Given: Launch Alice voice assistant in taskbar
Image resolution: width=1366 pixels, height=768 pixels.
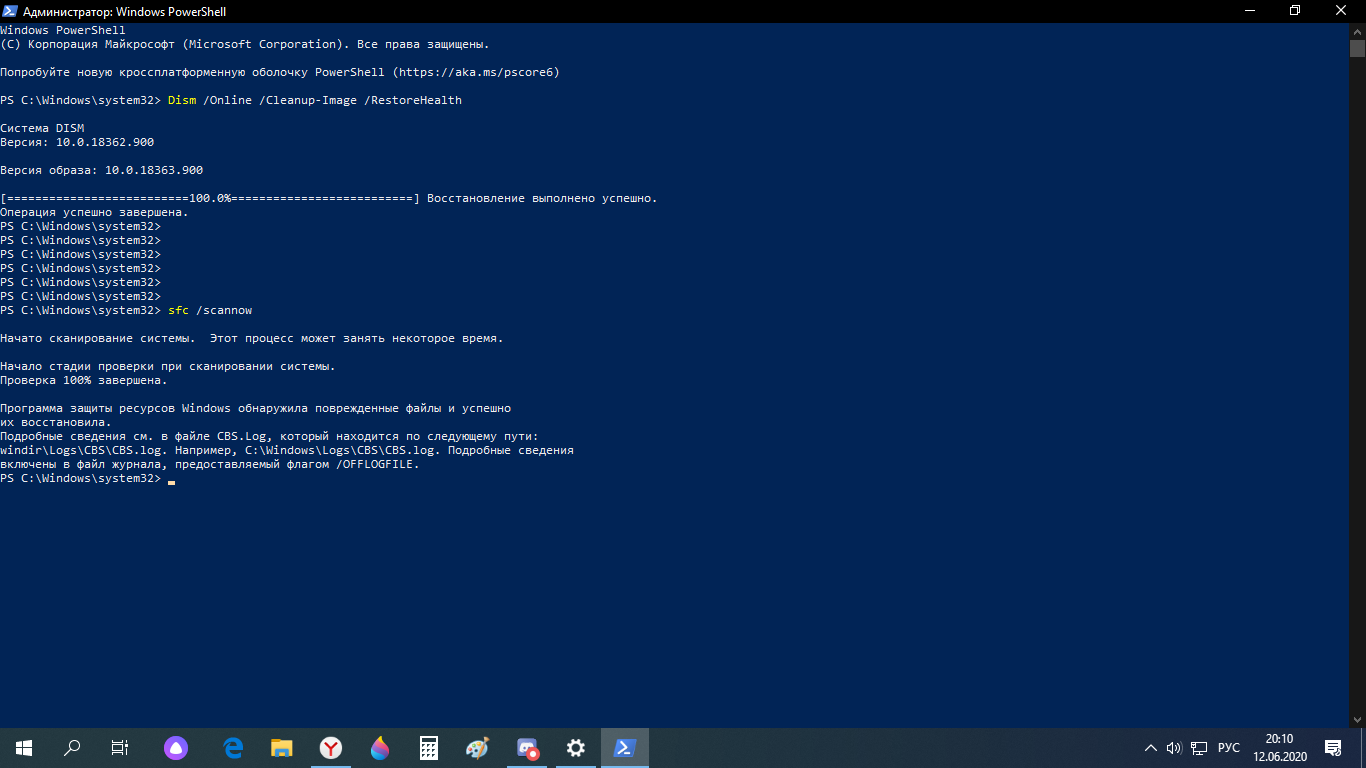Looking at the screenshot, I should [x=176, y=747].
